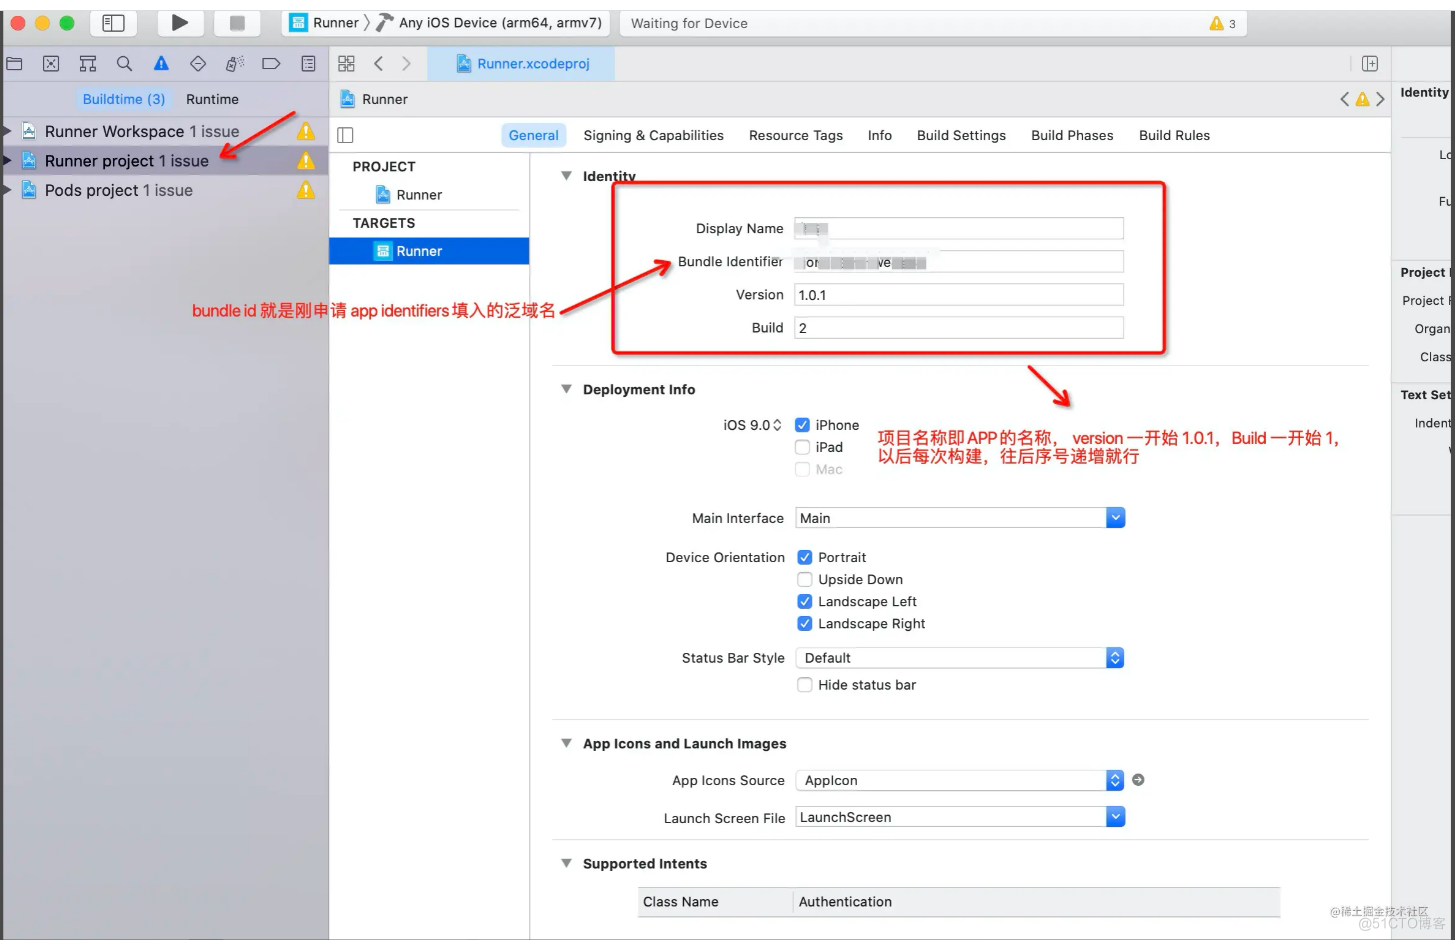This screenshot has height=940, width=1455.
Task: Toggle project and targets list sidebar
Action: coord(346,135)
